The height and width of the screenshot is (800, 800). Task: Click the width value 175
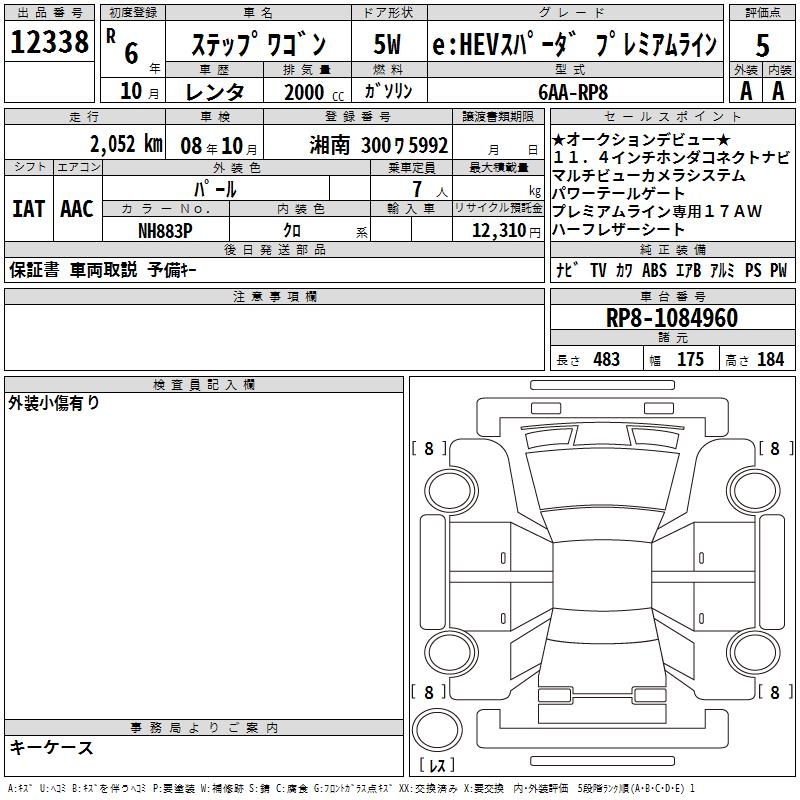pos(690,359)
